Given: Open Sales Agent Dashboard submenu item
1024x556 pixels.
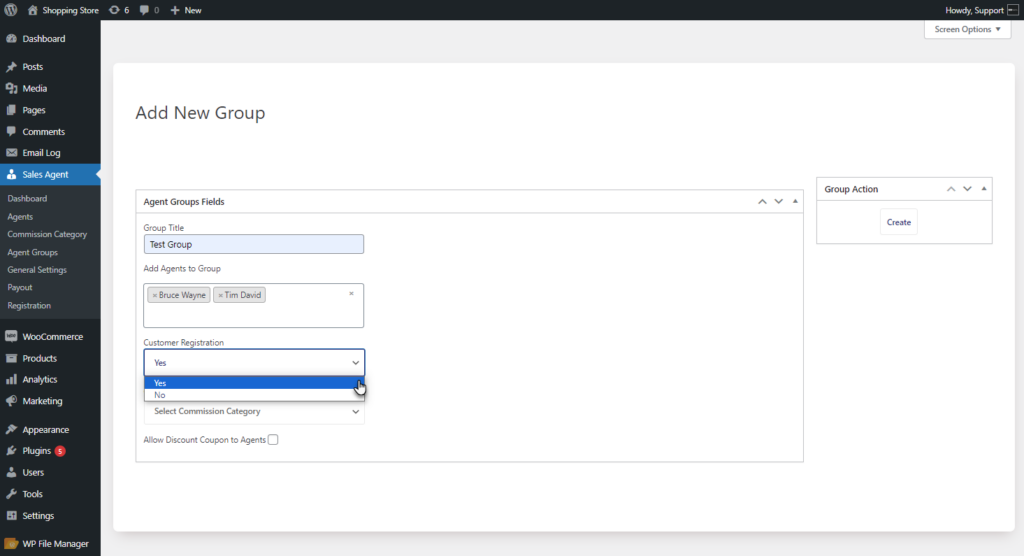Looking at the screenshot, I should tap(27, 199).
